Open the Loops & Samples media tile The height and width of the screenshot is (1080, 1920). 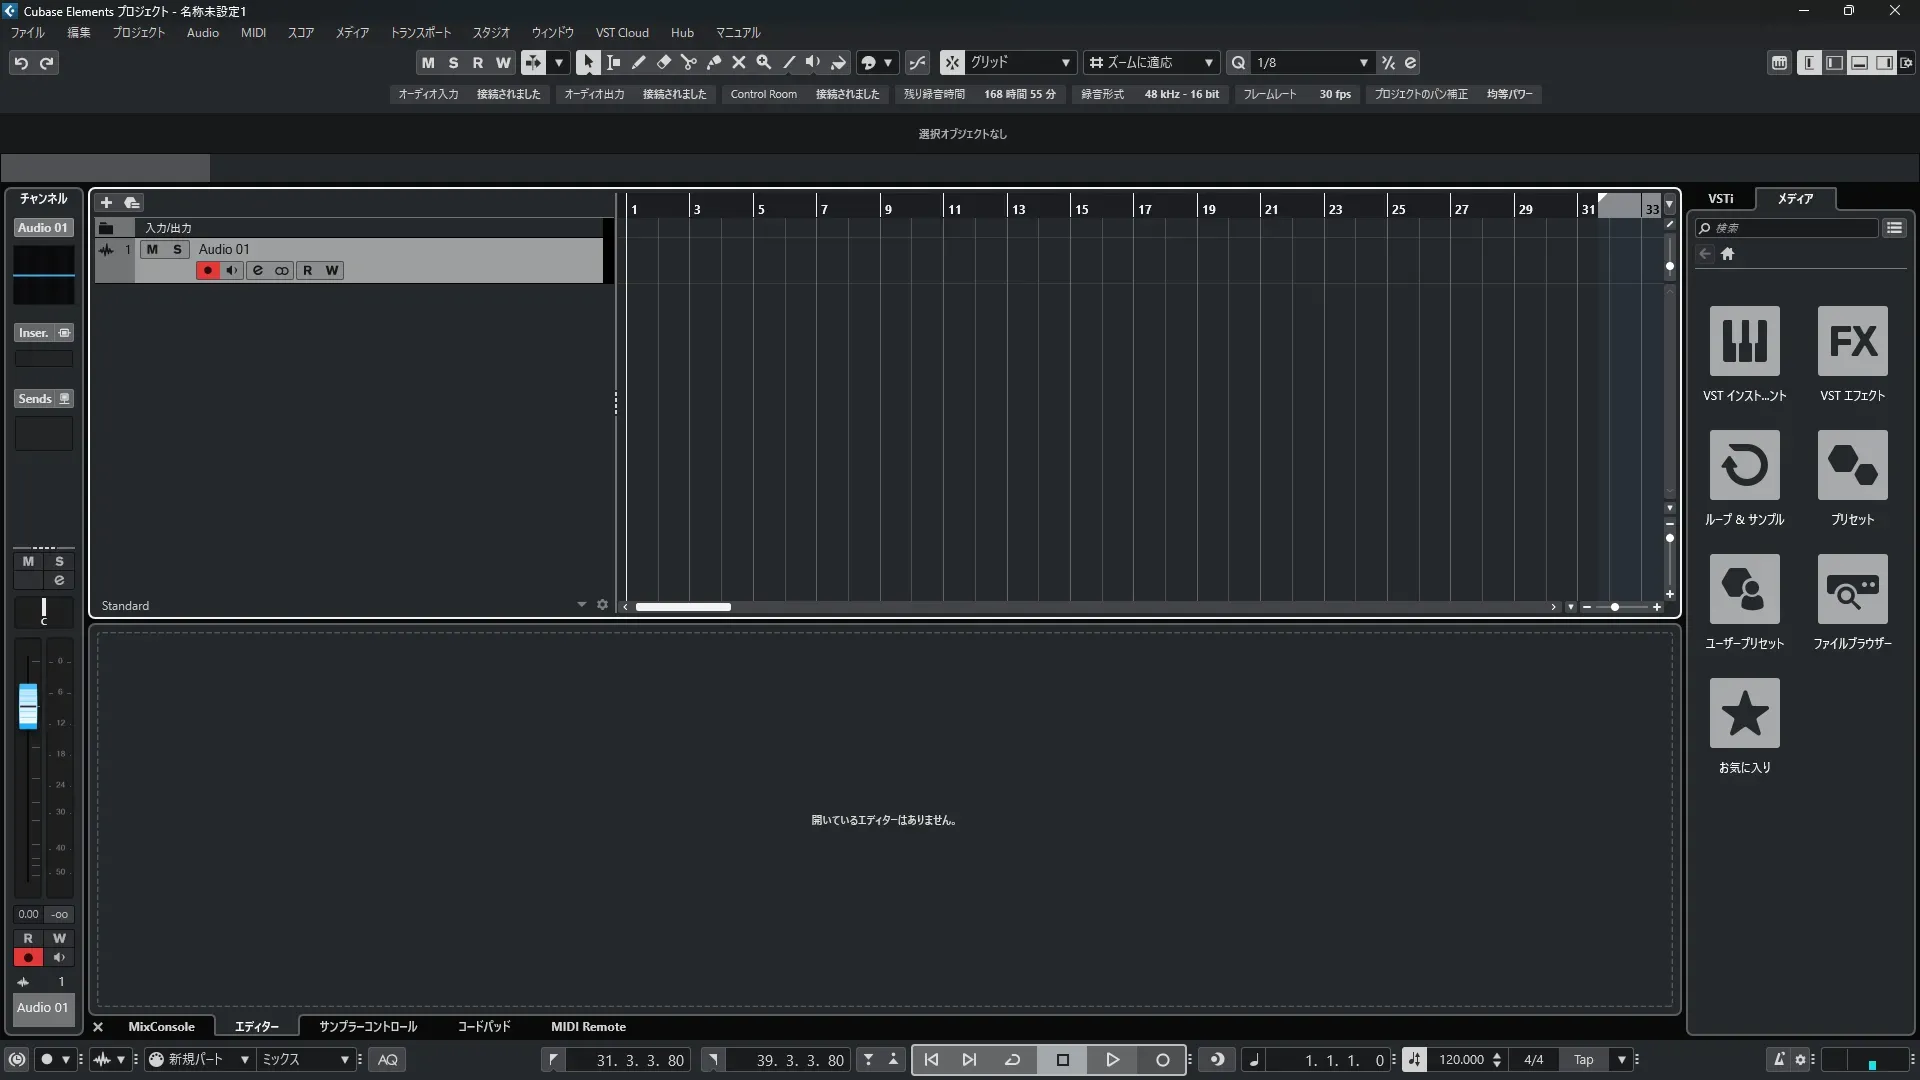pos(1744,465)
